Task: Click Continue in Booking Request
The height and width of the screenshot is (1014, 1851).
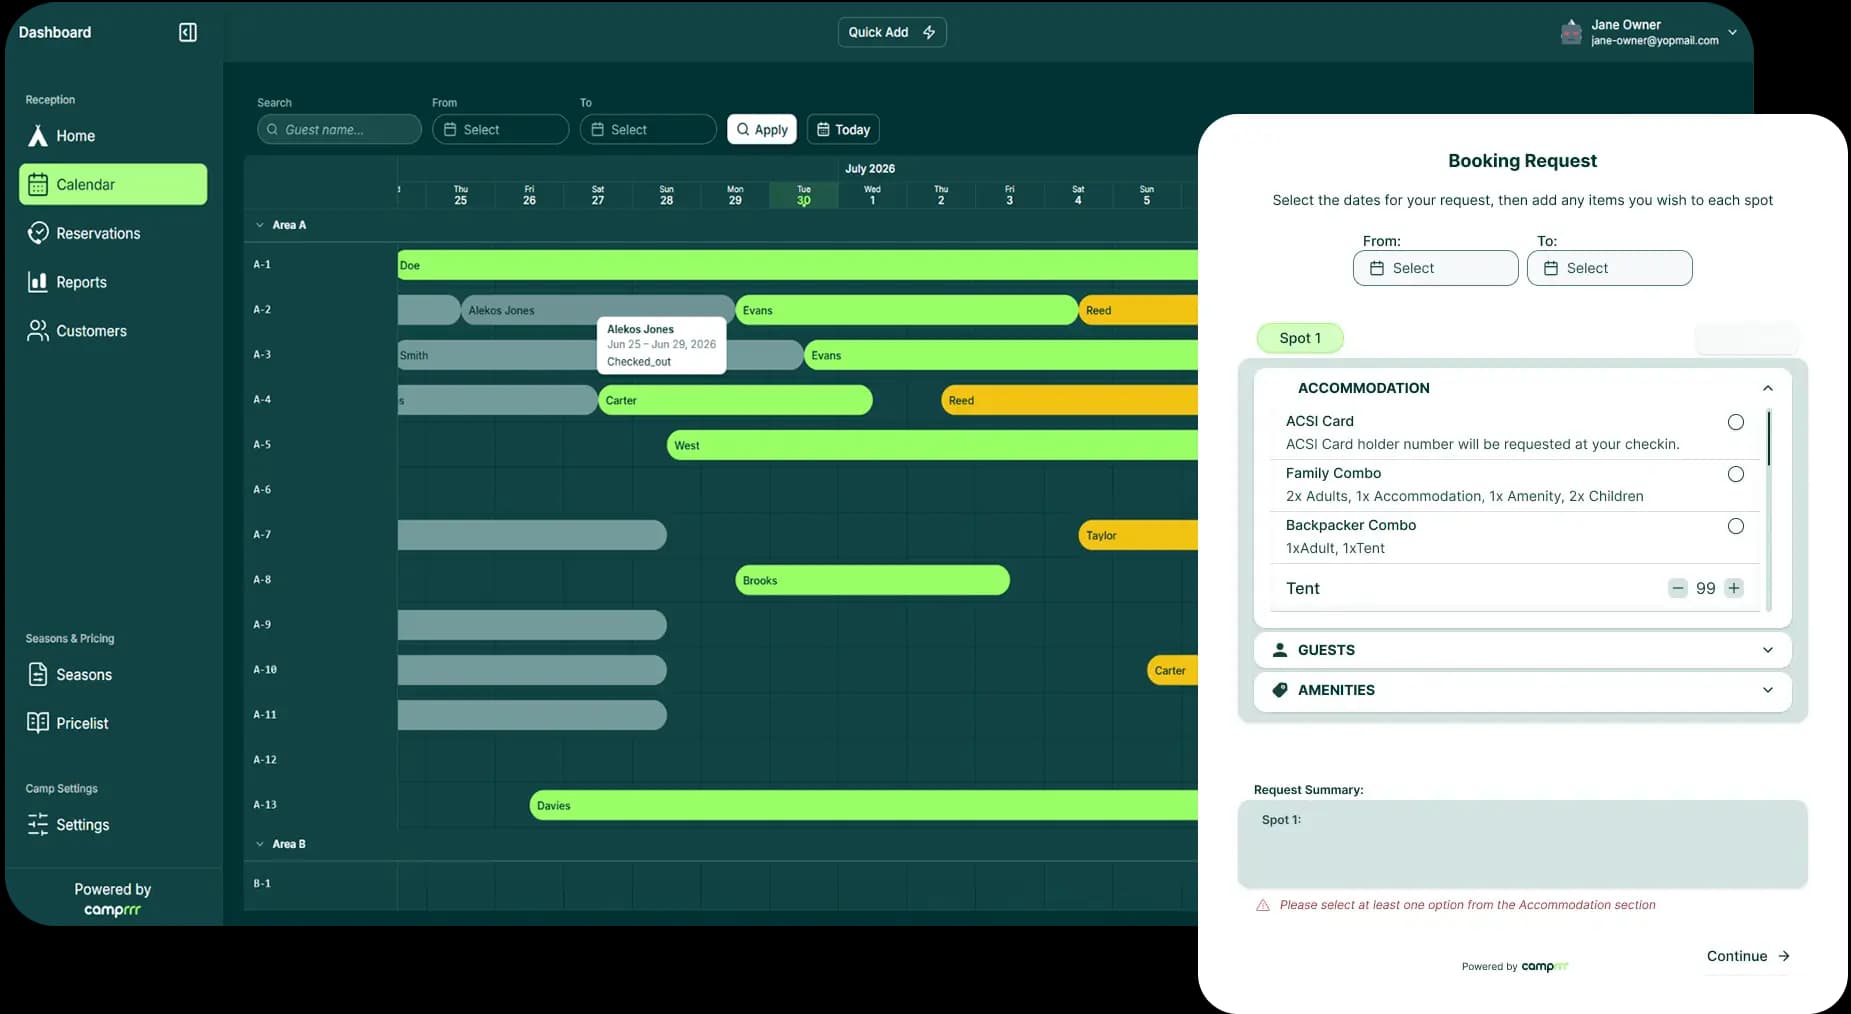Action: coord(1747,956)
